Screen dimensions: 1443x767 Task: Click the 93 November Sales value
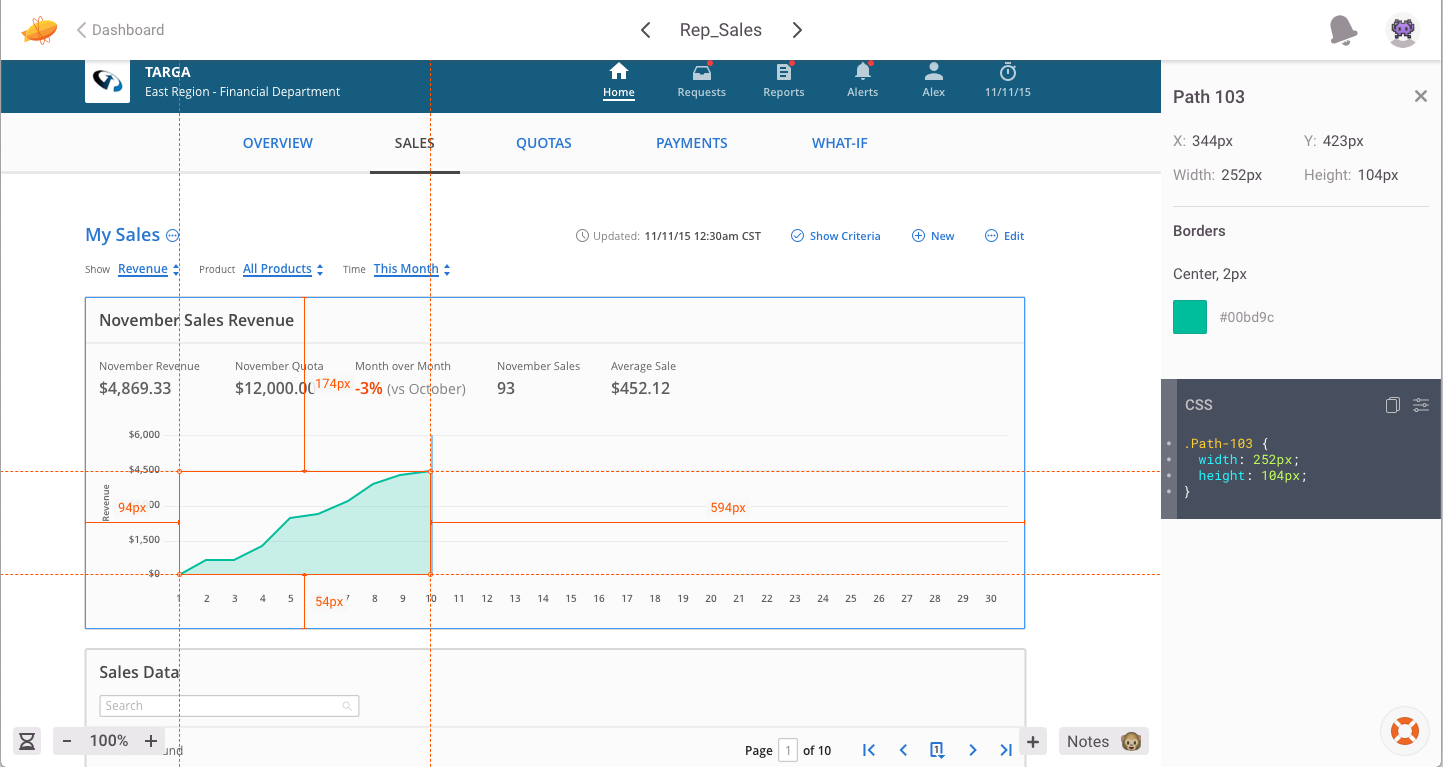(x=506, y=388)
